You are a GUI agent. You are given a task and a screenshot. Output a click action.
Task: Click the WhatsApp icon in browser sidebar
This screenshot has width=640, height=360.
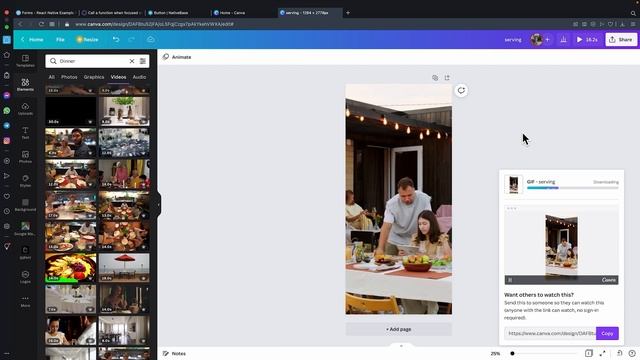(x=7, y=111)
